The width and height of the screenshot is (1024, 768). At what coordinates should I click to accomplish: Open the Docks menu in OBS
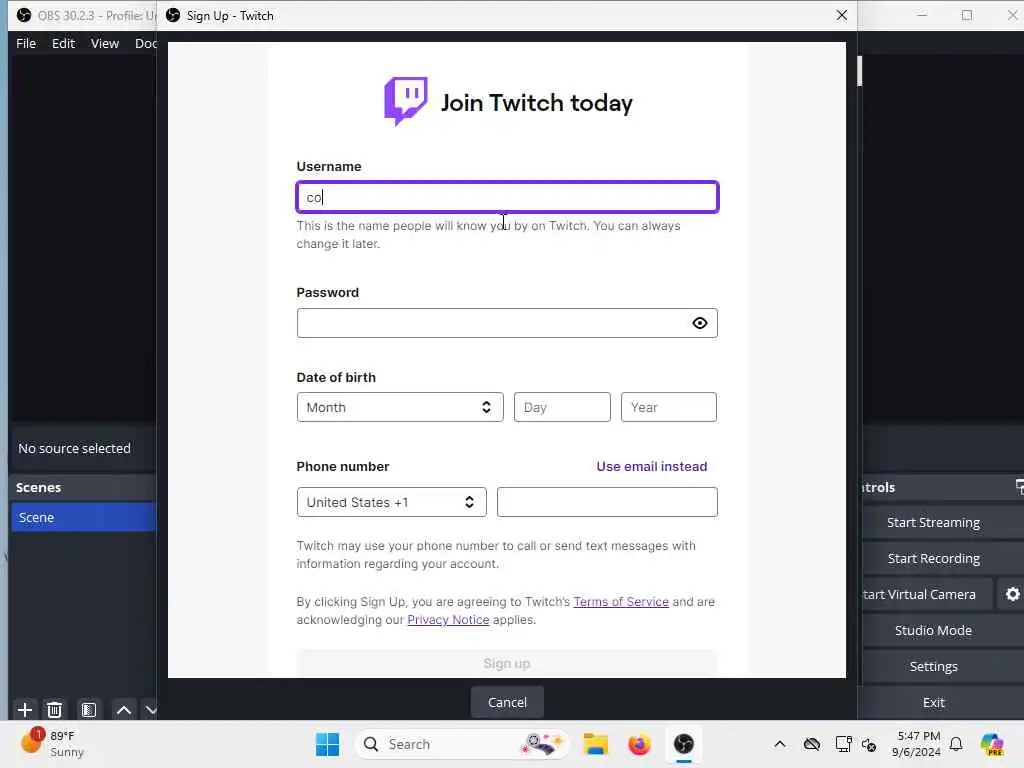pos(146,43)
